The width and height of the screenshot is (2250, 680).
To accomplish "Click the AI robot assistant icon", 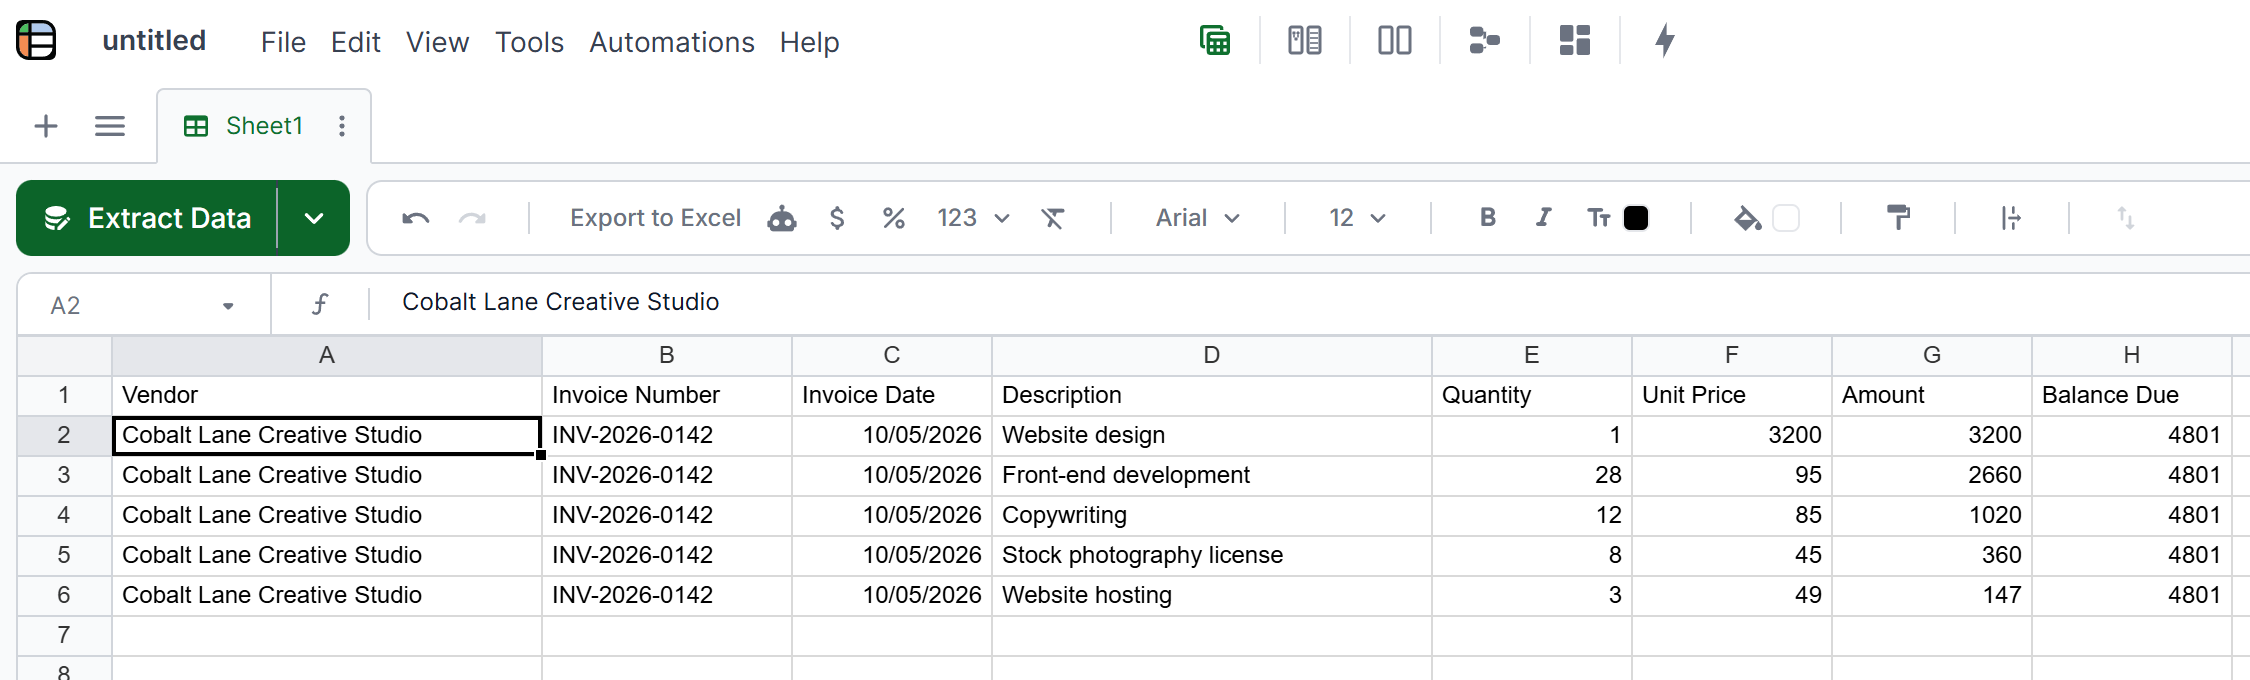I will [782, 218].
